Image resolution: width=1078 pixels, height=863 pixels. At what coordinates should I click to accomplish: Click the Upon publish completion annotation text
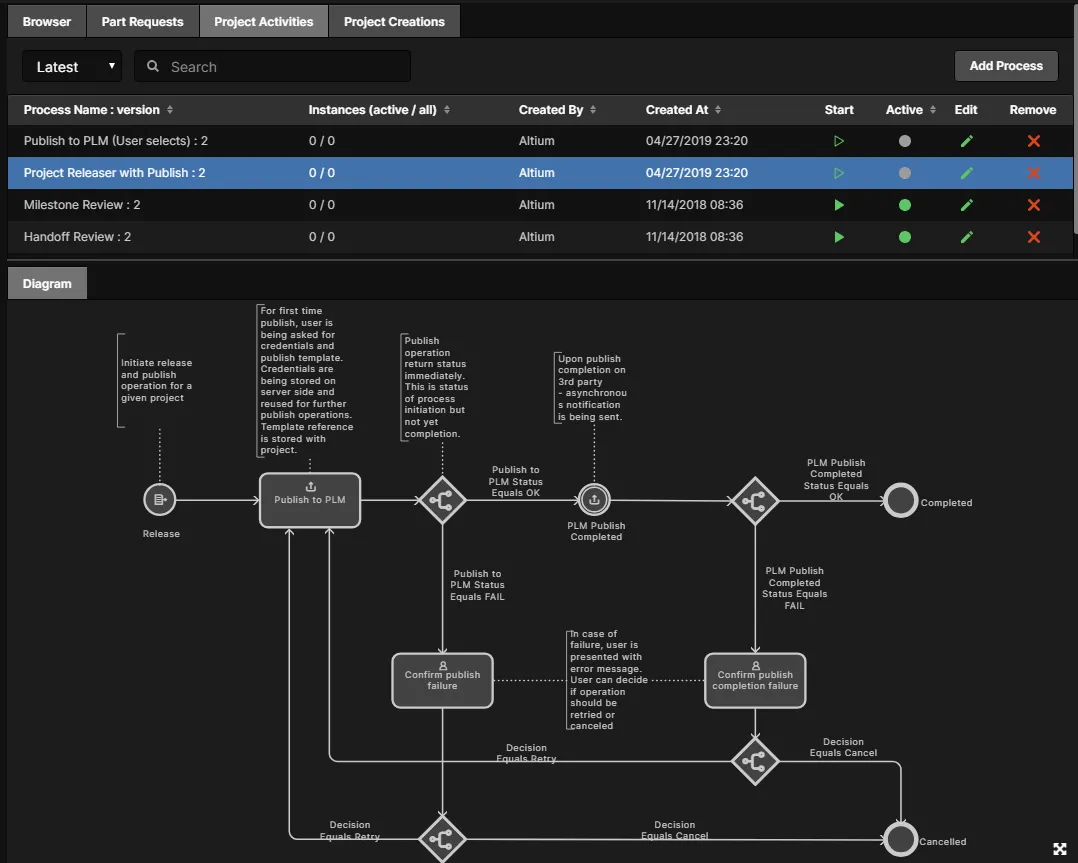point(592,388)
